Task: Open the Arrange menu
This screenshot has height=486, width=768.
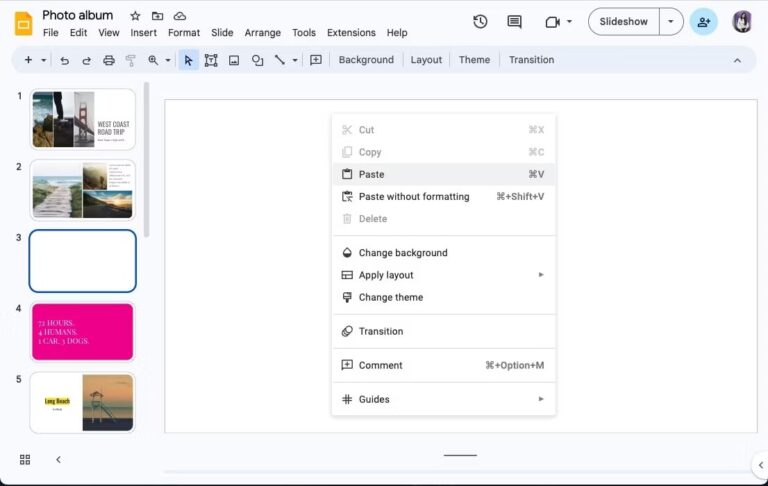Action: click(x=262, y=33)
